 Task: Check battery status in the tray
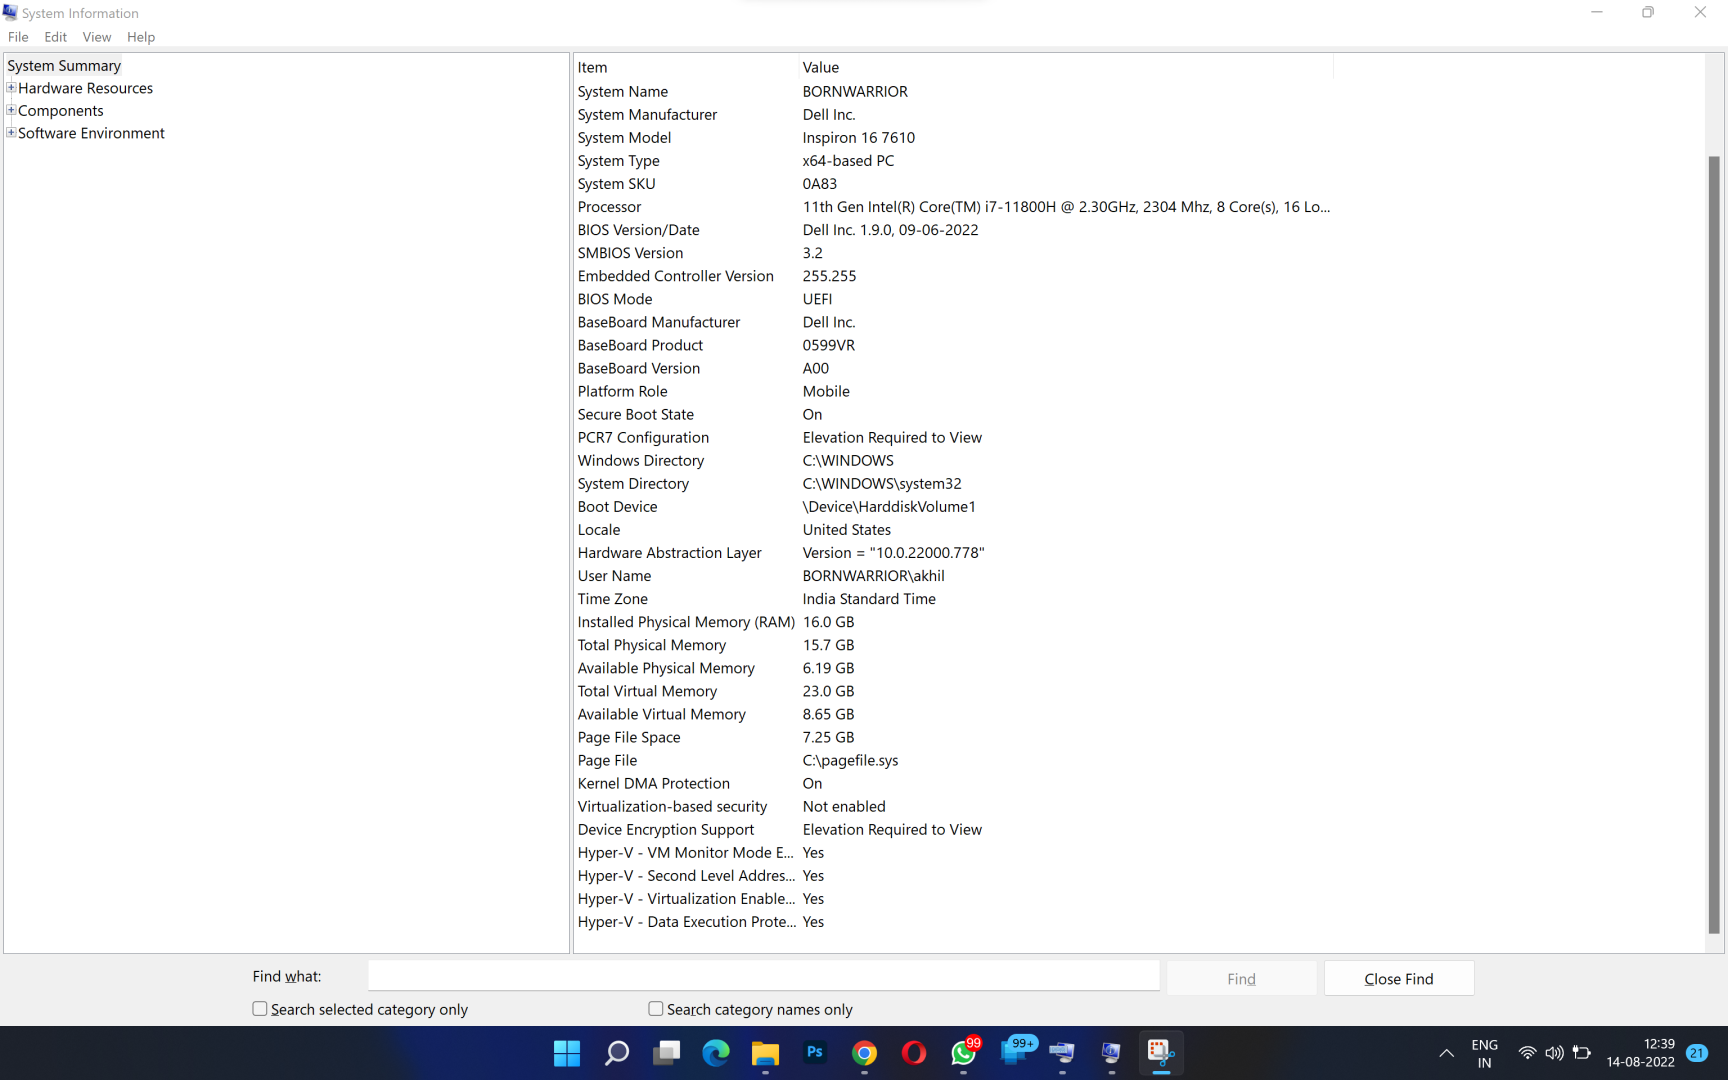(1582, 1053)
